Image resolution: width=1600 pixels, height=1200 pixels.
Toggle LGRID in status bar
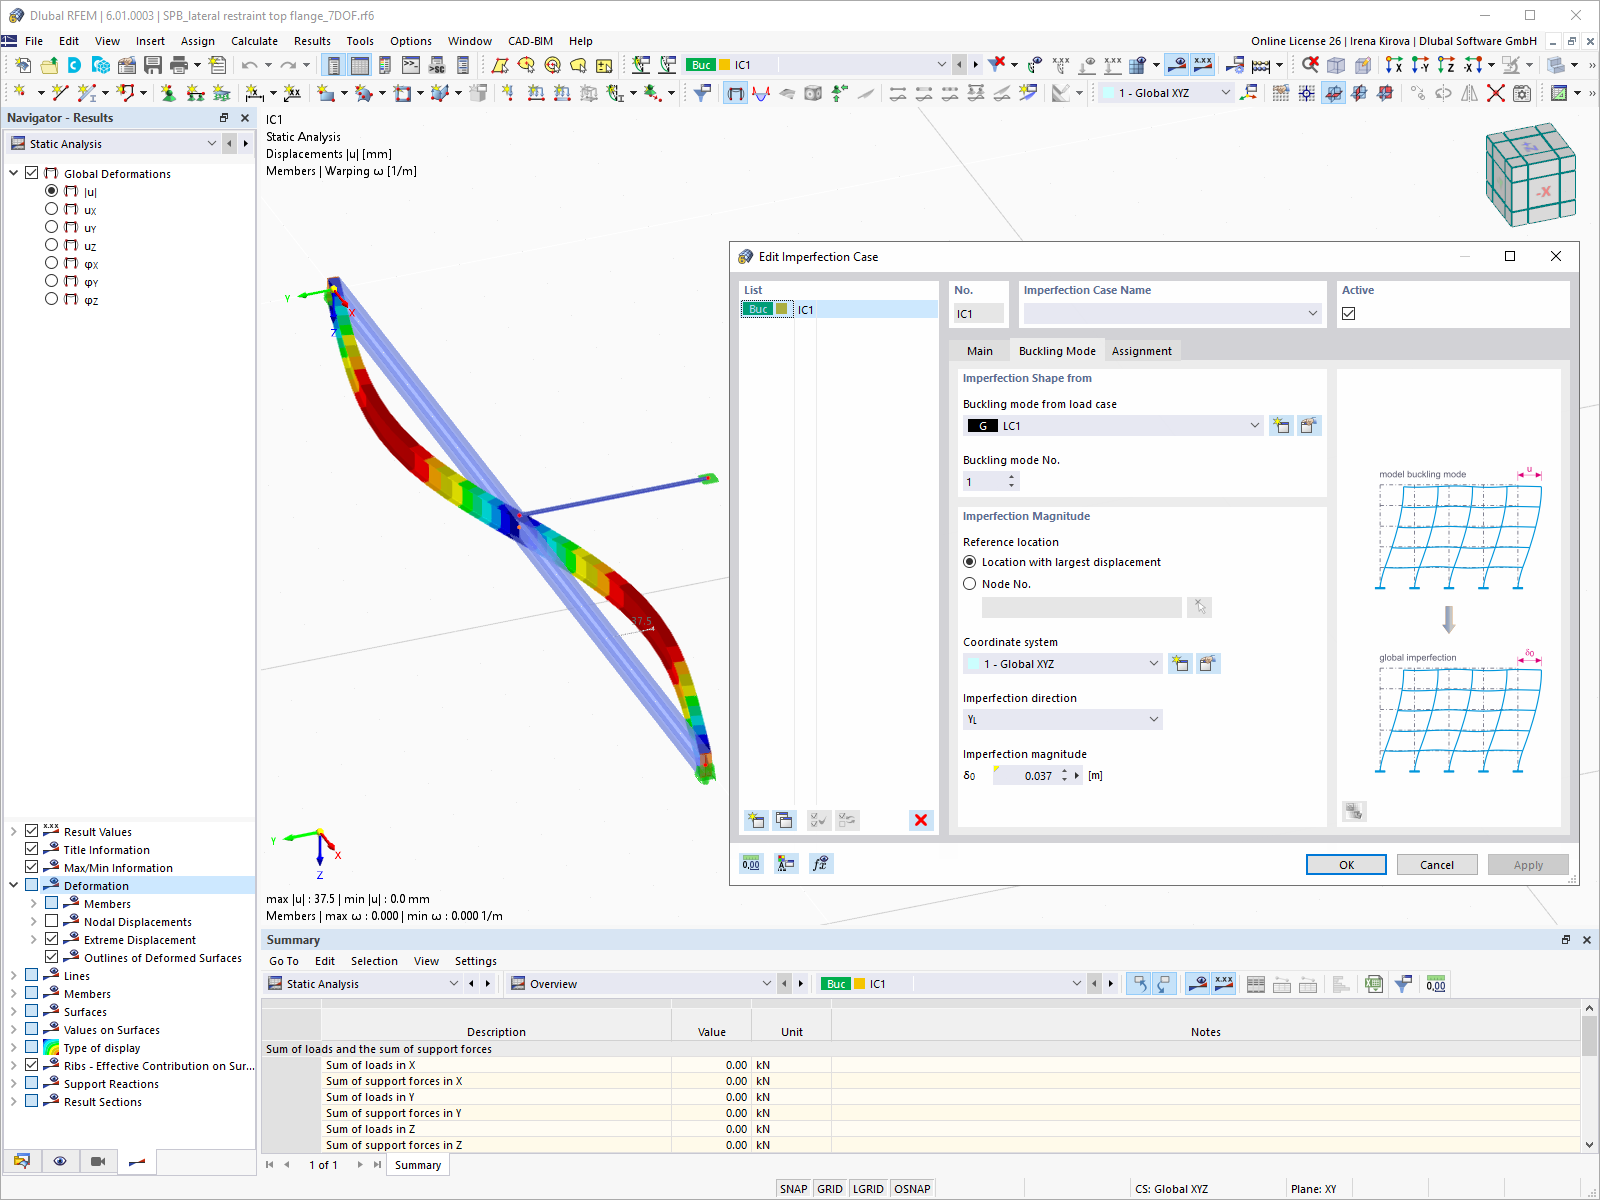click(868, 1189)
